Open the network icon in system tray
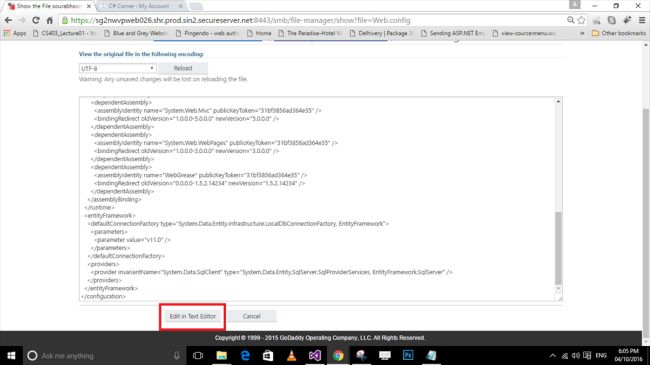 (565, 355)
